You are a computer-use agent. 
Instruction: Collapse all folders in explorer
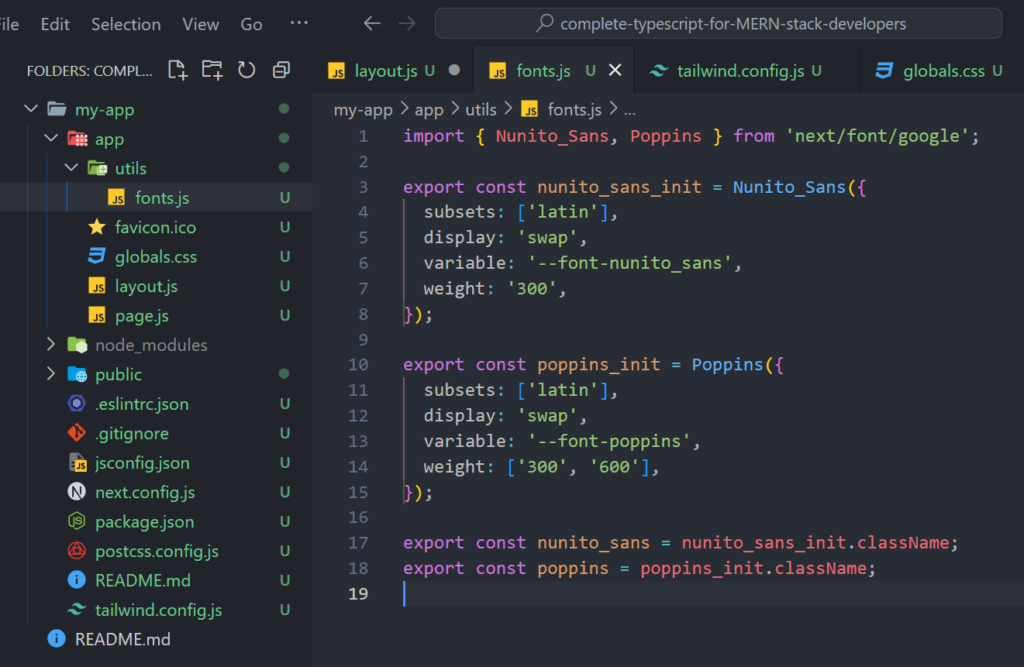pyautogui.click(x=281, y=70)
